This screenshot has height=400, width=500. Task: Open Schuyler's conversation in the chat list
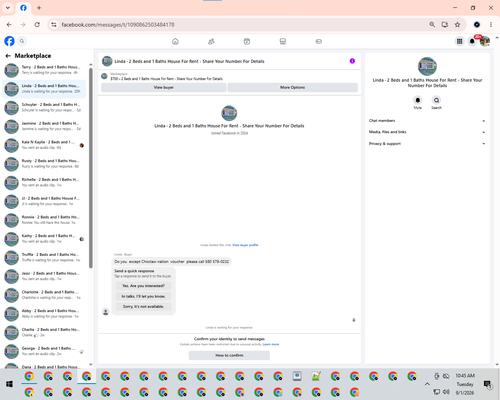[44, 107]
